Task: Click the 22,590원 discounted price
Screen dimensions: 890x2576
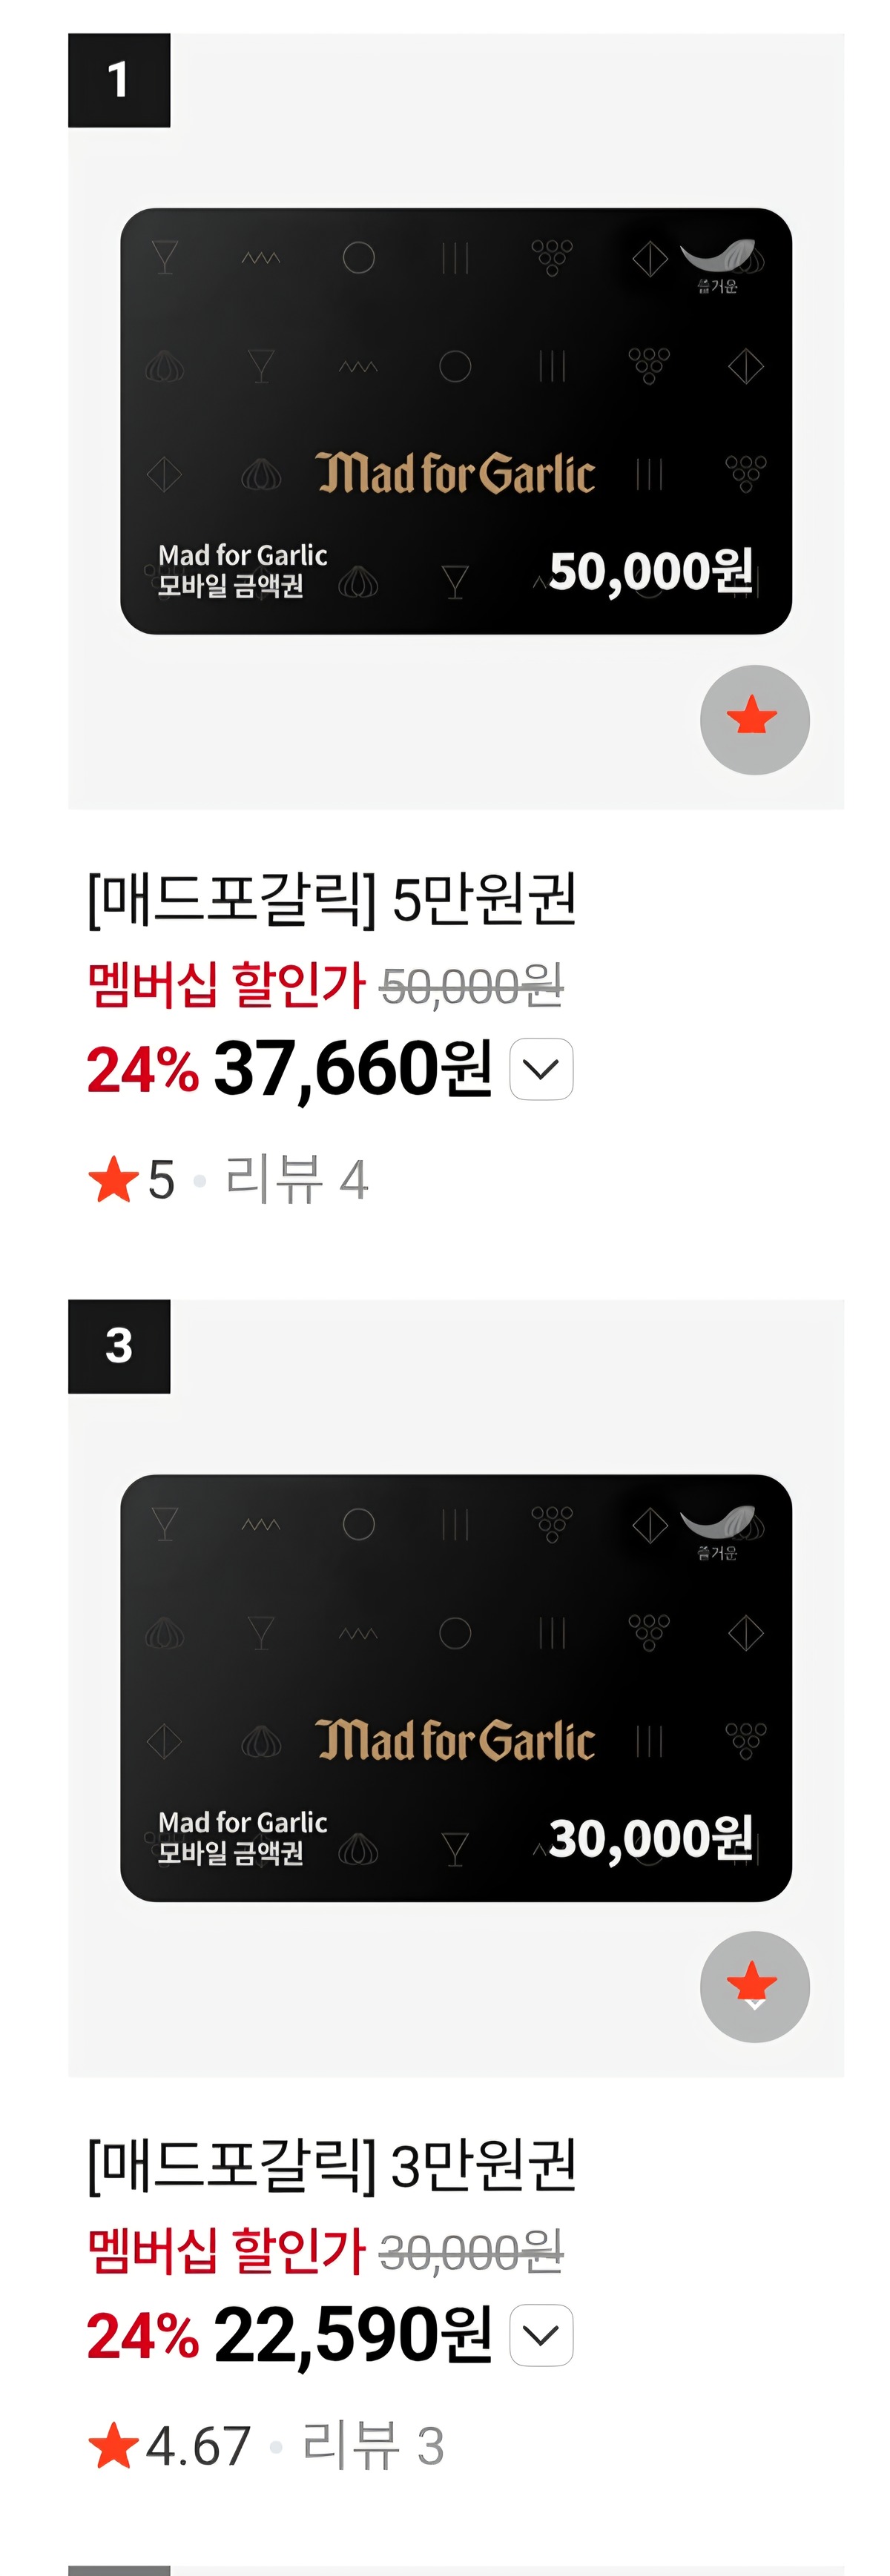Action: pos(353,2335)
